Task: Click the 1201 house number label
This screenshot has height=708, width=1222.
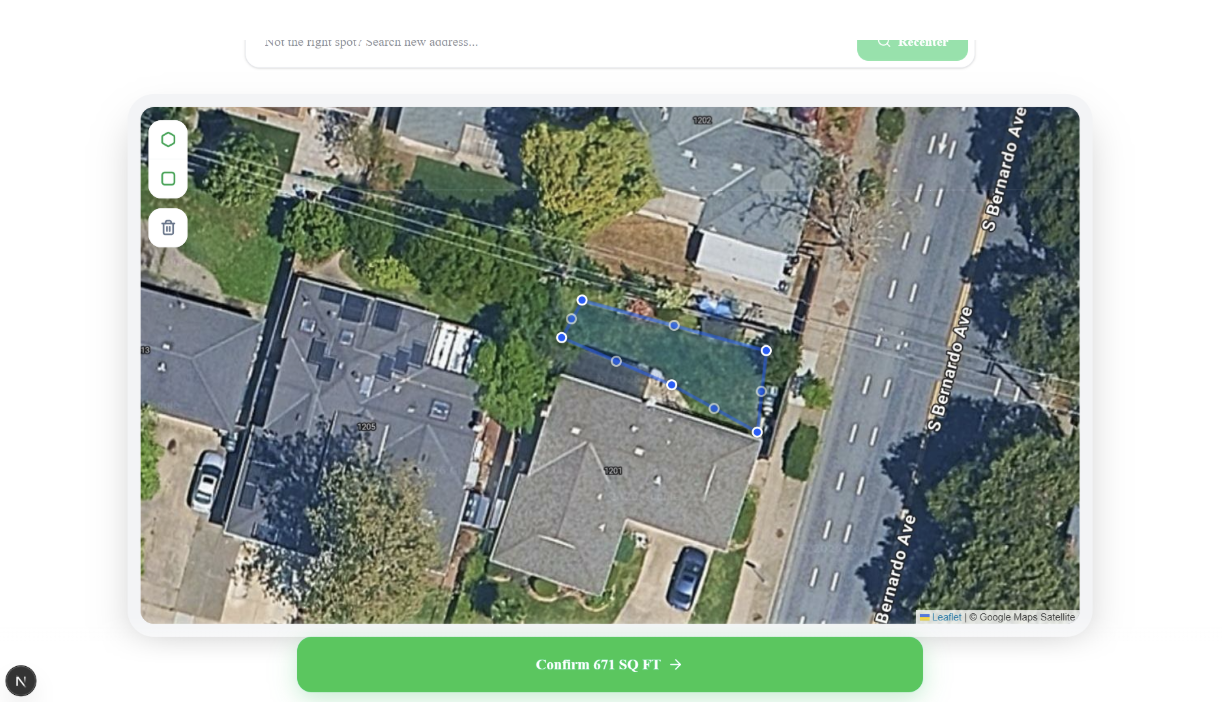Action: coord(613,471)
